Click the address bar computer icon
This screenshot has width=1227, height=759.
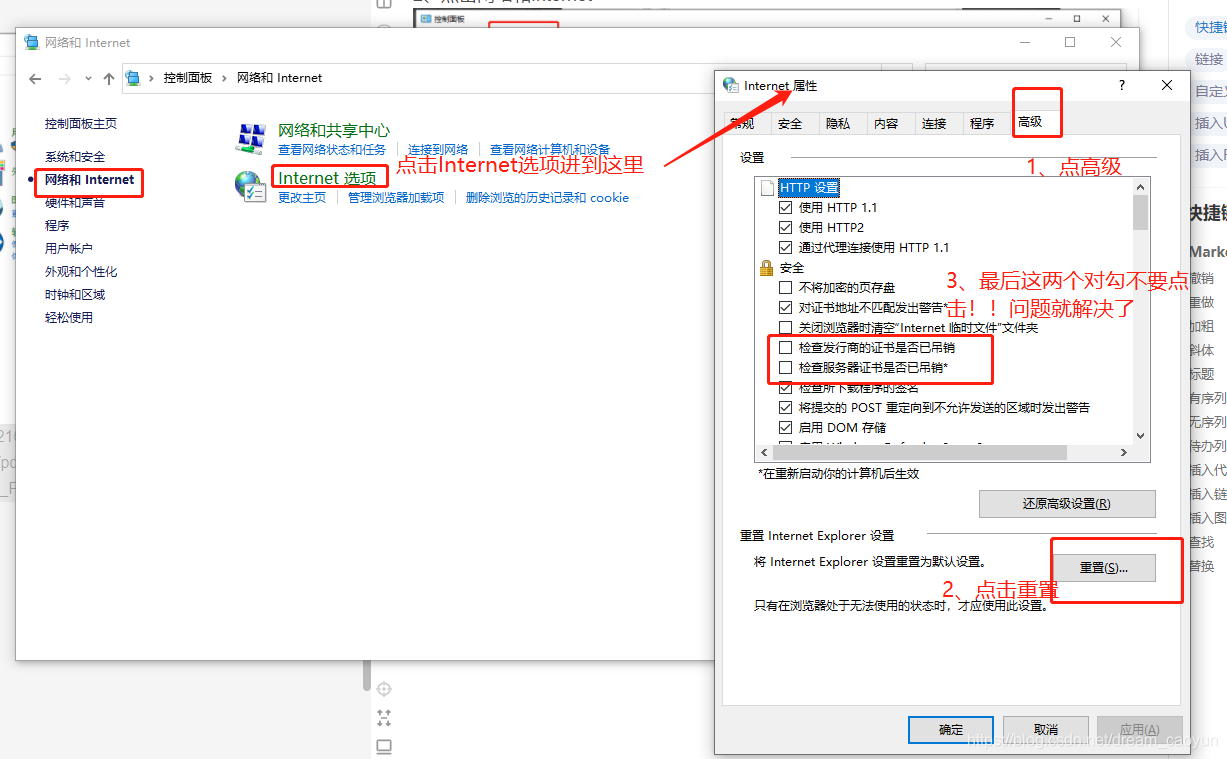click(x=133, y=78)
